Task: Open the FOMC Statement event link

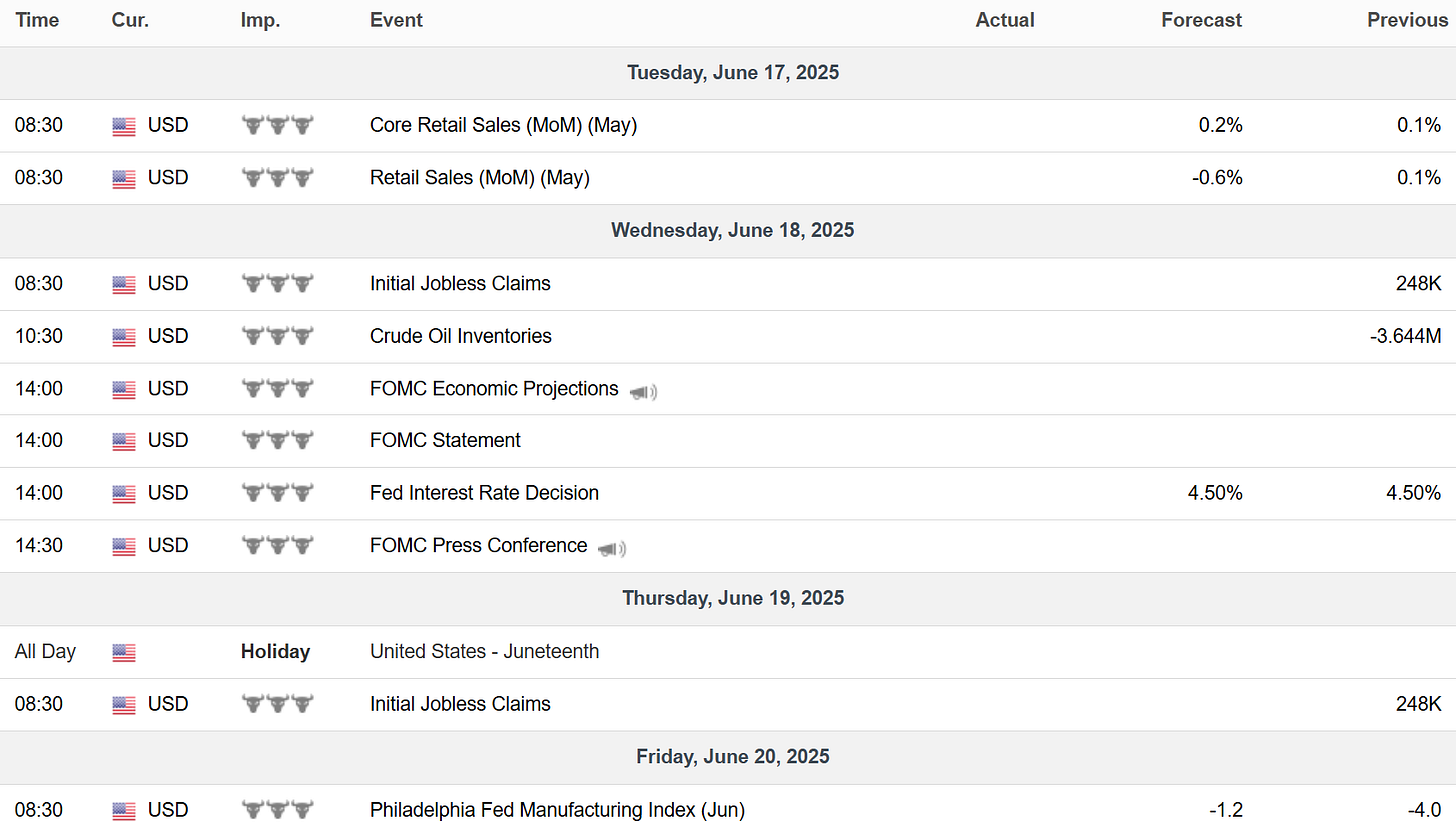Action: [445, 441]
